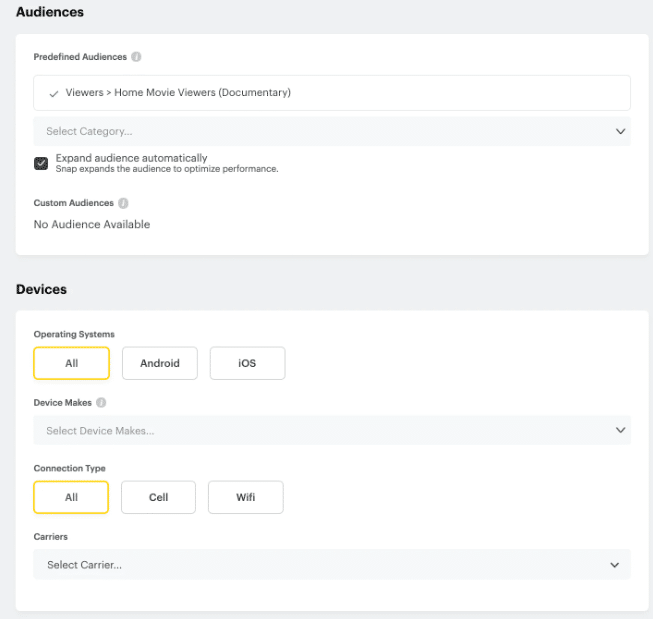
Task: Click the Device Makes chevron arrow
Action: coord(620,430)
